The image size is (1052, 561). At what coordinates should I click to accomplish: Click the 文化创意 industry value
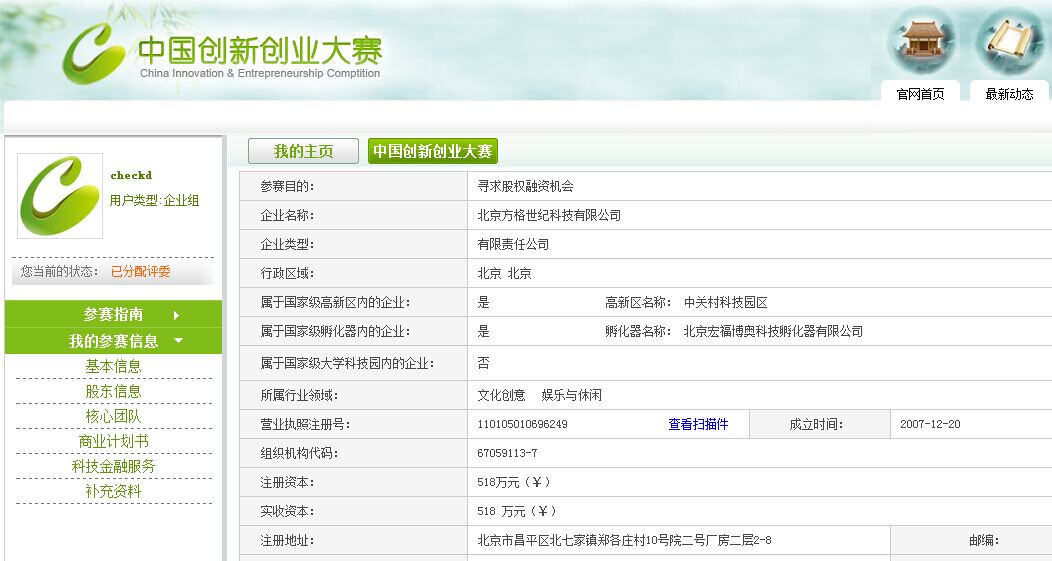pyautogui.click(x=501, y=395)
